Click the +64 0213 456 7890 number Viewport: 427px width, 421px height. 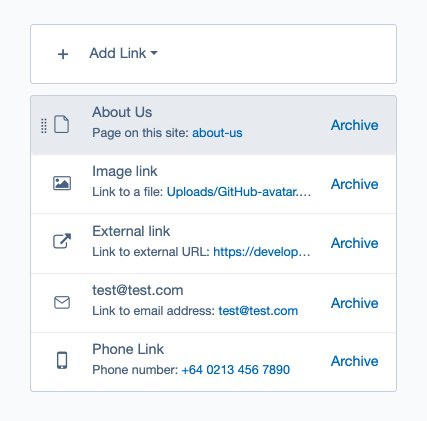point(236,370)
